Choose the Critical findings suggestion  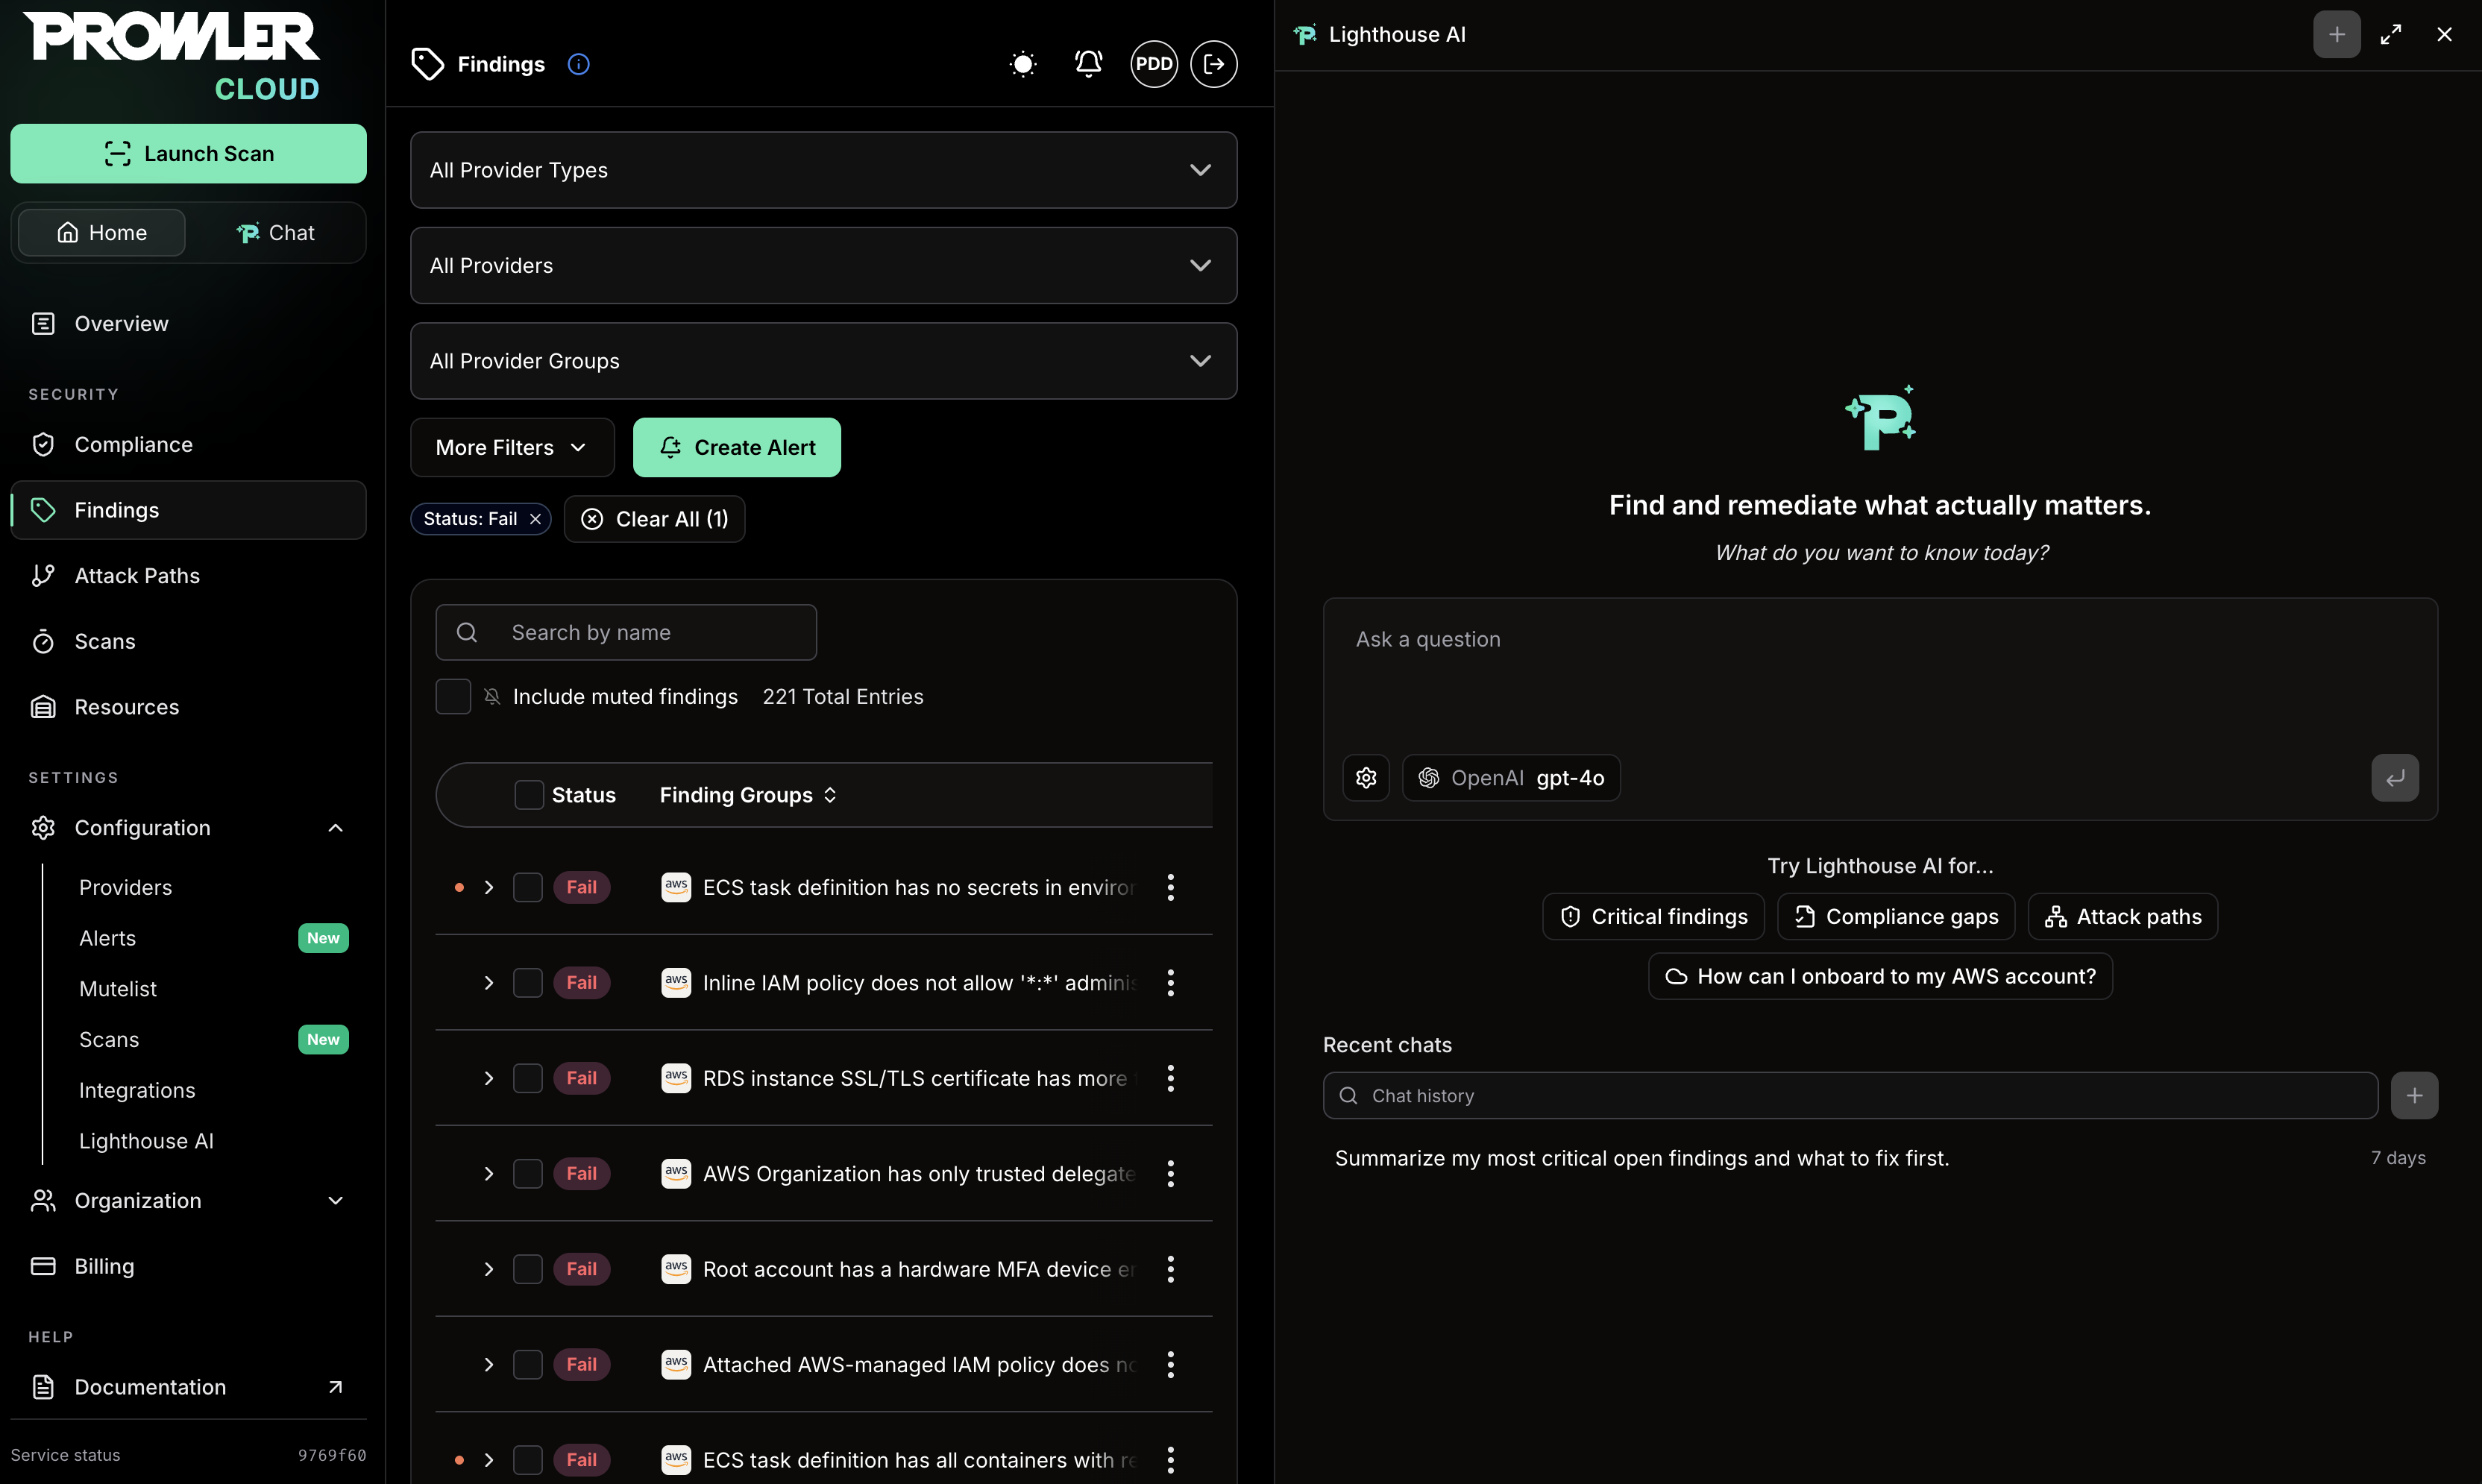click(1653, 917)
